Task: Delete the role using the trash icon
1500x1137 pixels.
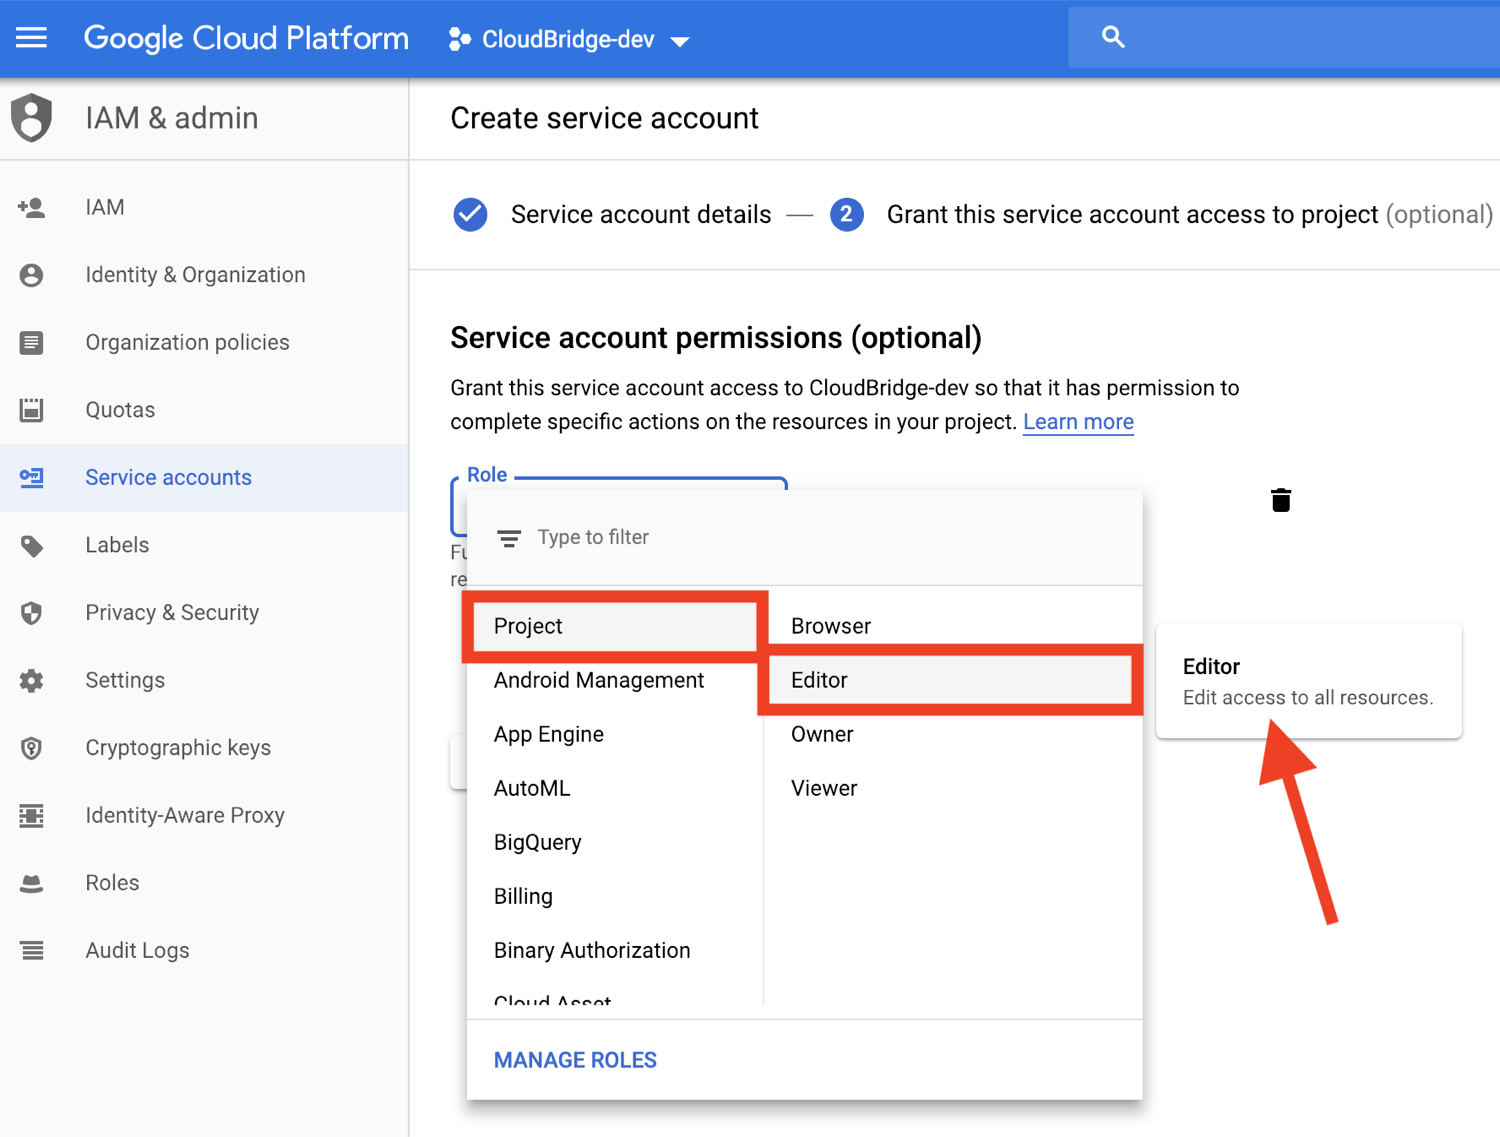Action: [x=1281, y=500]
